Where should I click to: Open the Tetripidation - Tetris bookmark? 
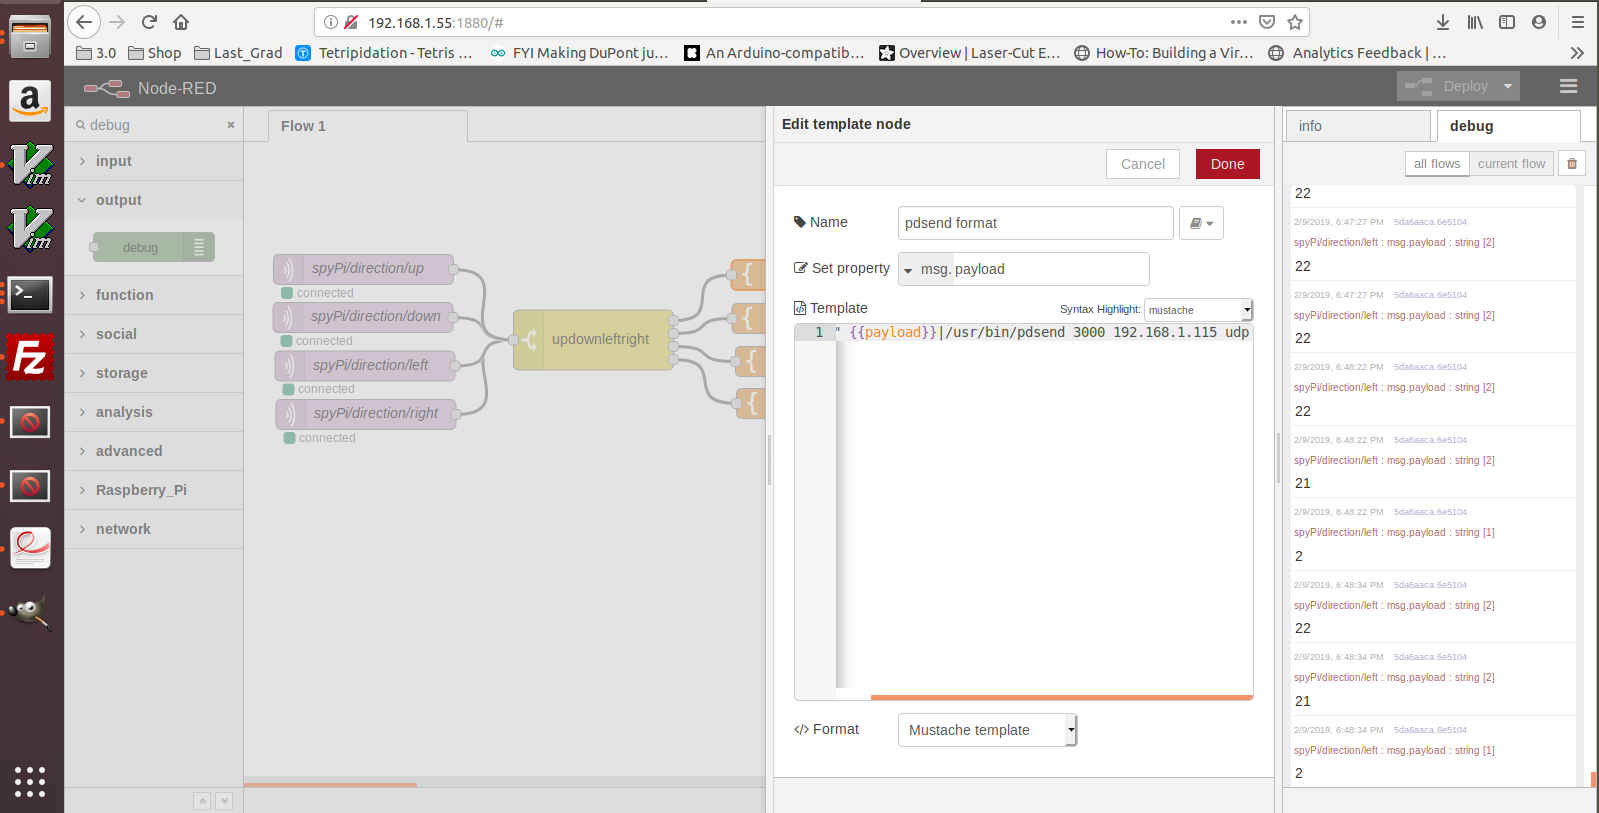[384, 53]
